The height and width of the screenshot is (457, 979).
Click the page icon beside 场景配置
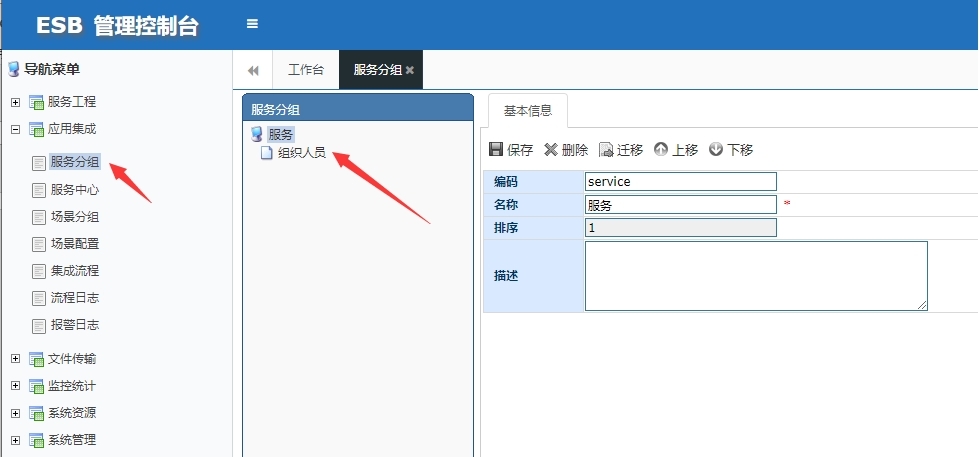(39, 244)
